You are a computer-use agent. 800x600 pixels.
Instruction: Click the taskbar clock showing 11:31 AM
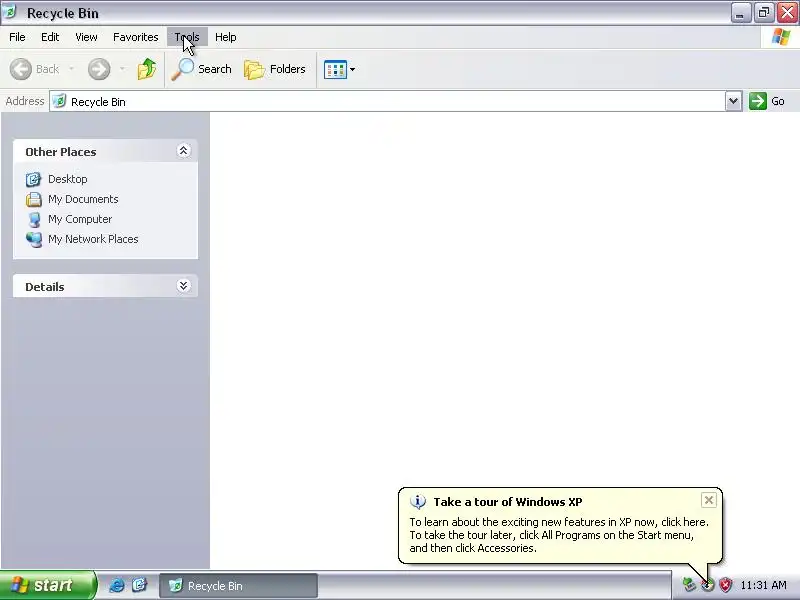[763, 585]
